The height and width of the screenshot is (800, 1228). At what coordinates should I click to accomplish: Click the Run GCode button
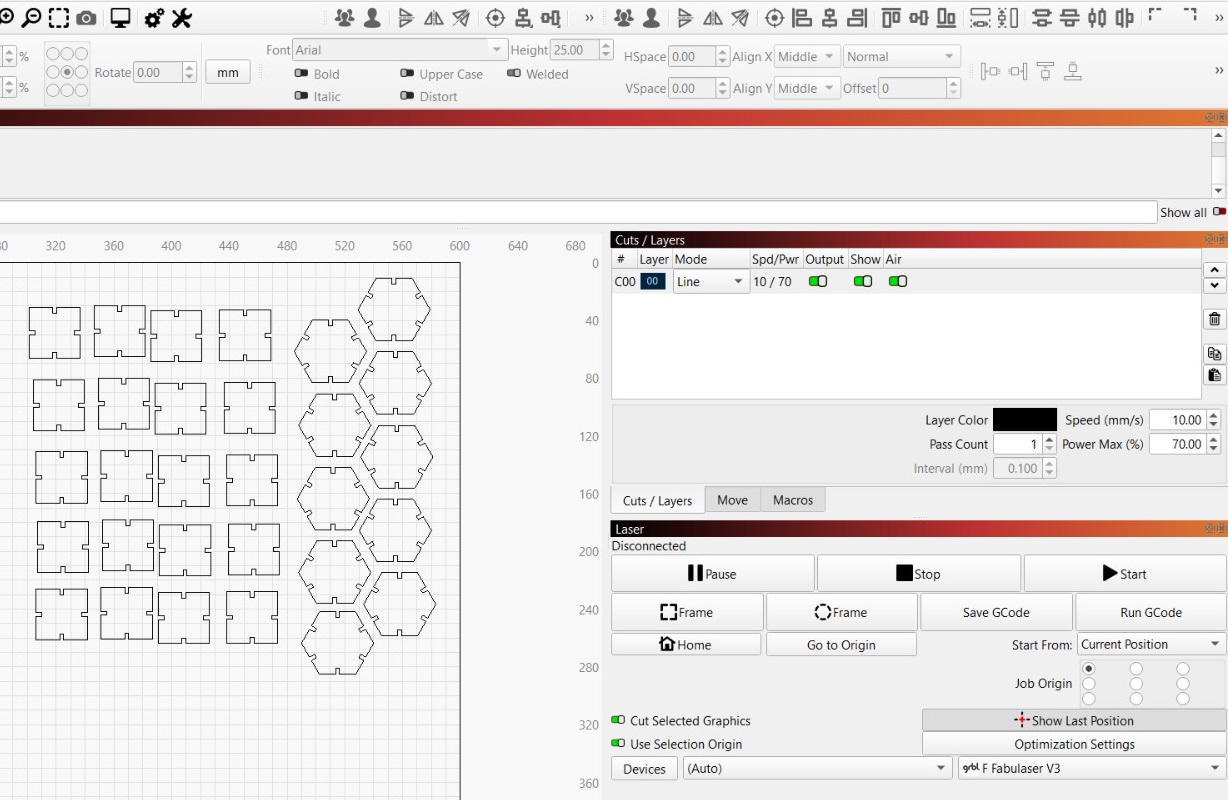(x=1151, y=612)
